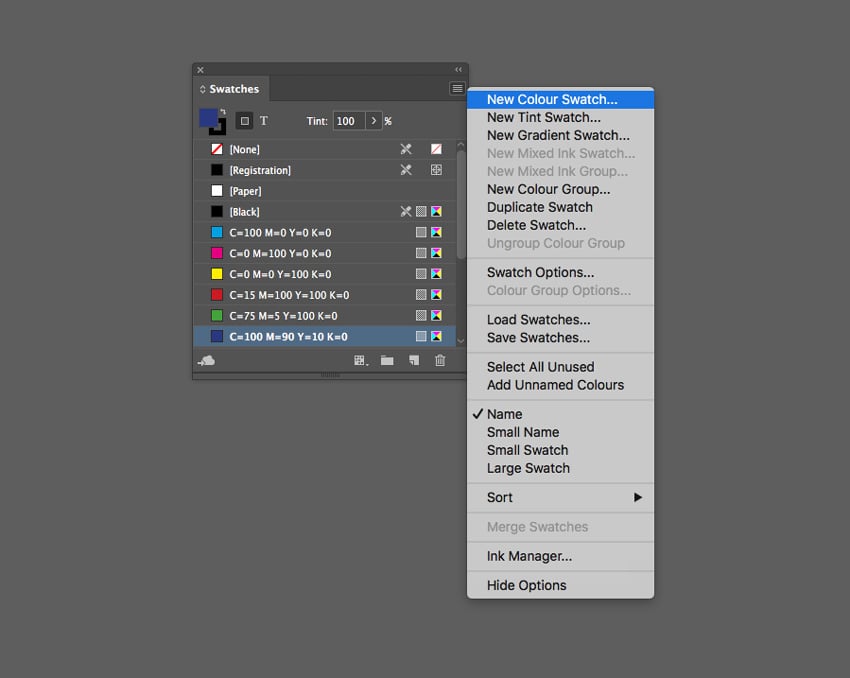Enable Small Swatch display mode

click(527, 450)
